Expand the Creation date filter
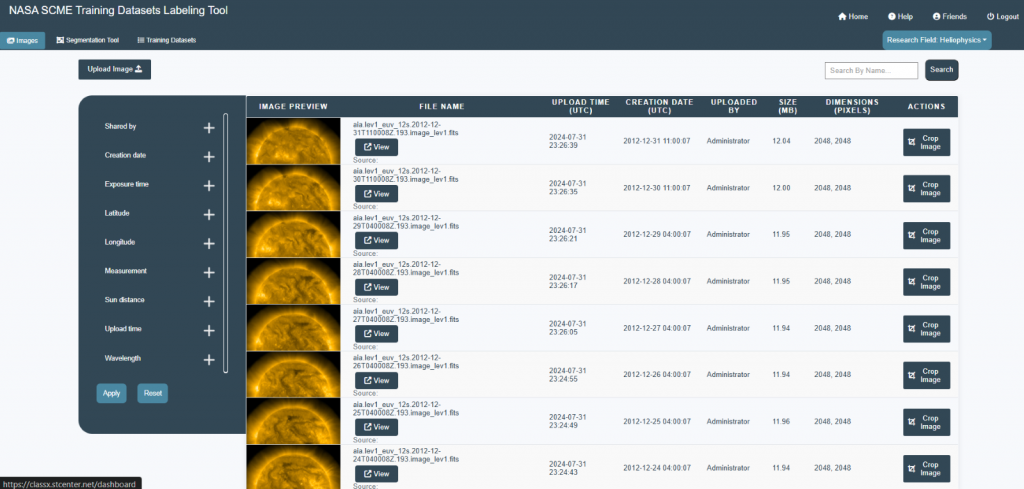 (209, 156)
